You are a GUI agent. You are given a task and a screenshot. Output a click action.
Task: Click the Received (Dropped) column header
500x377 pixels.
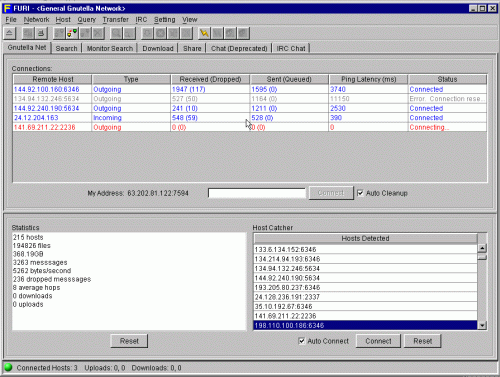coord(210,79)
